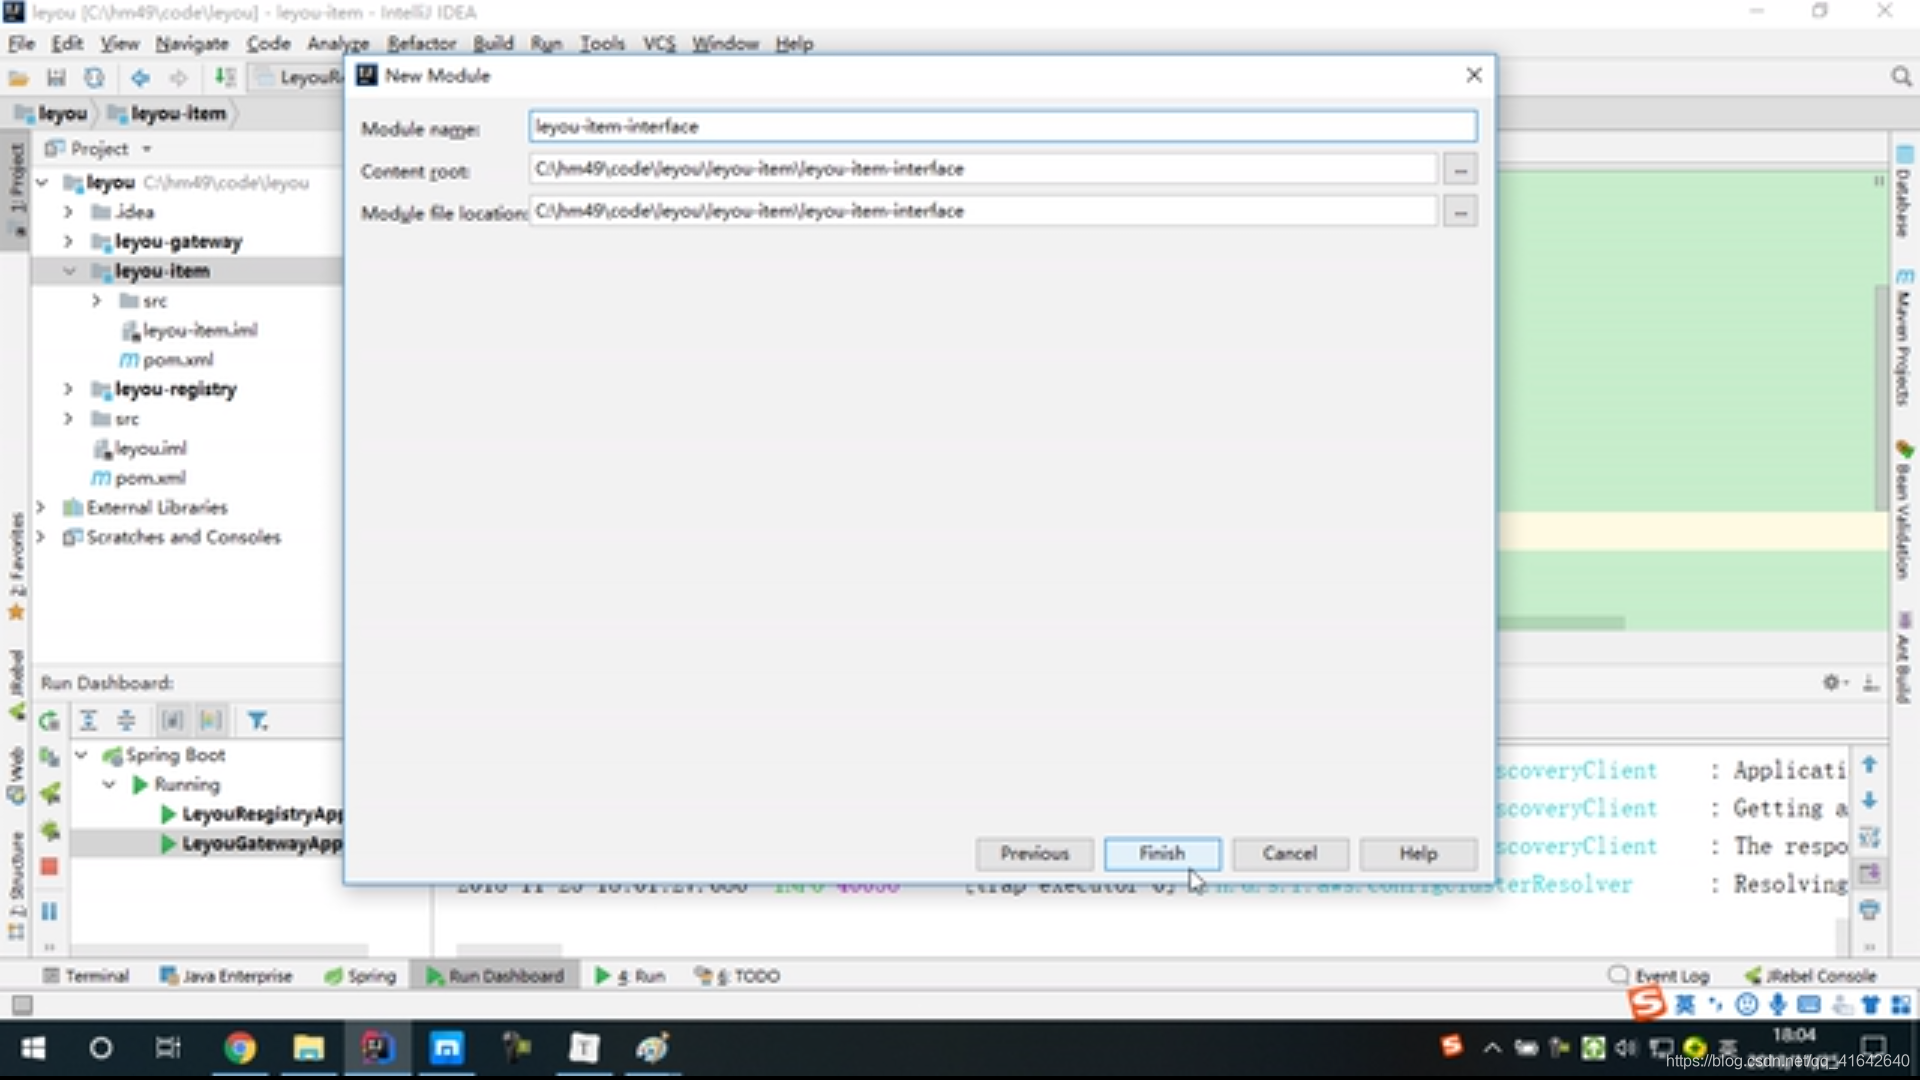The image size is (1920, 1080).
Task: Click the Filter icon in Run Dashboard
Action: 257,720
